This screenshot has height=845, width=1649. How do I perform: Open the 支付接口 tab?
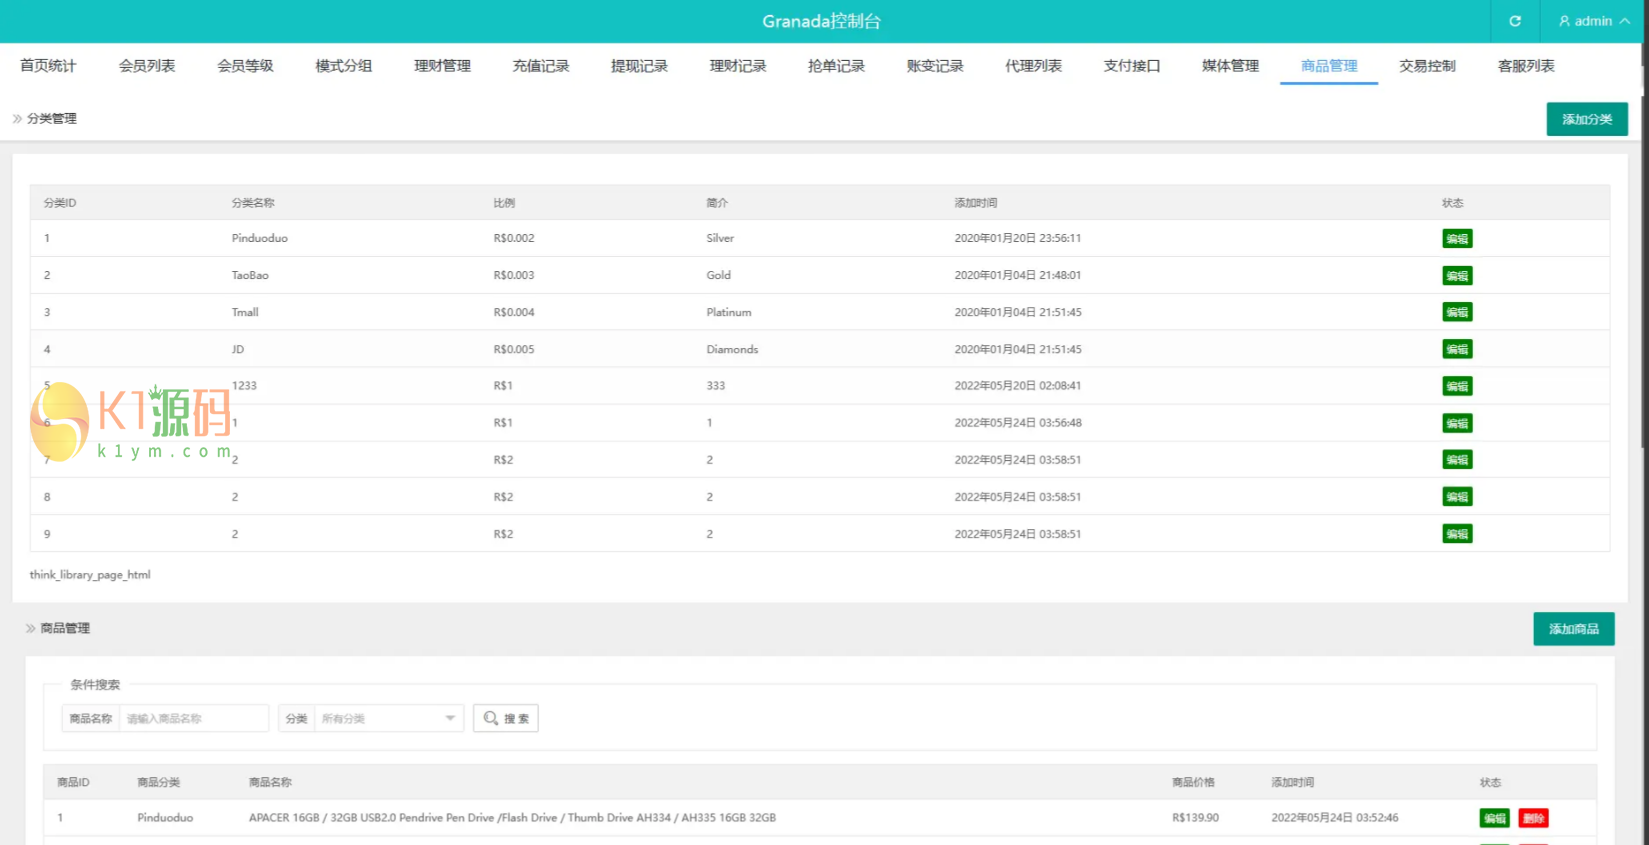(x=1132, y=66)
